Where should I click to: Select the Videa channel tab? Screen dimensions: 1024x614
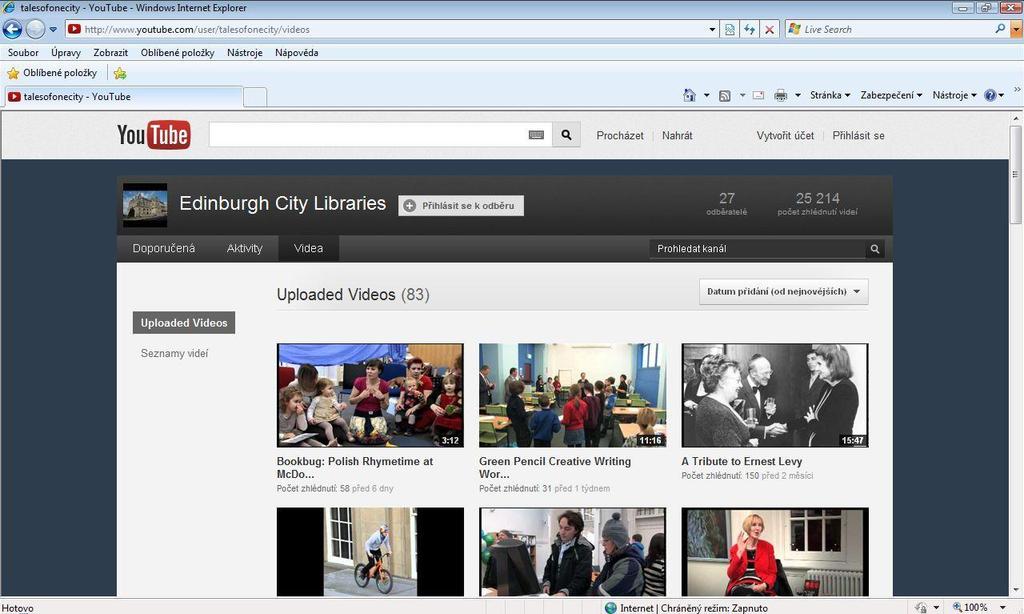coord(308,248)
